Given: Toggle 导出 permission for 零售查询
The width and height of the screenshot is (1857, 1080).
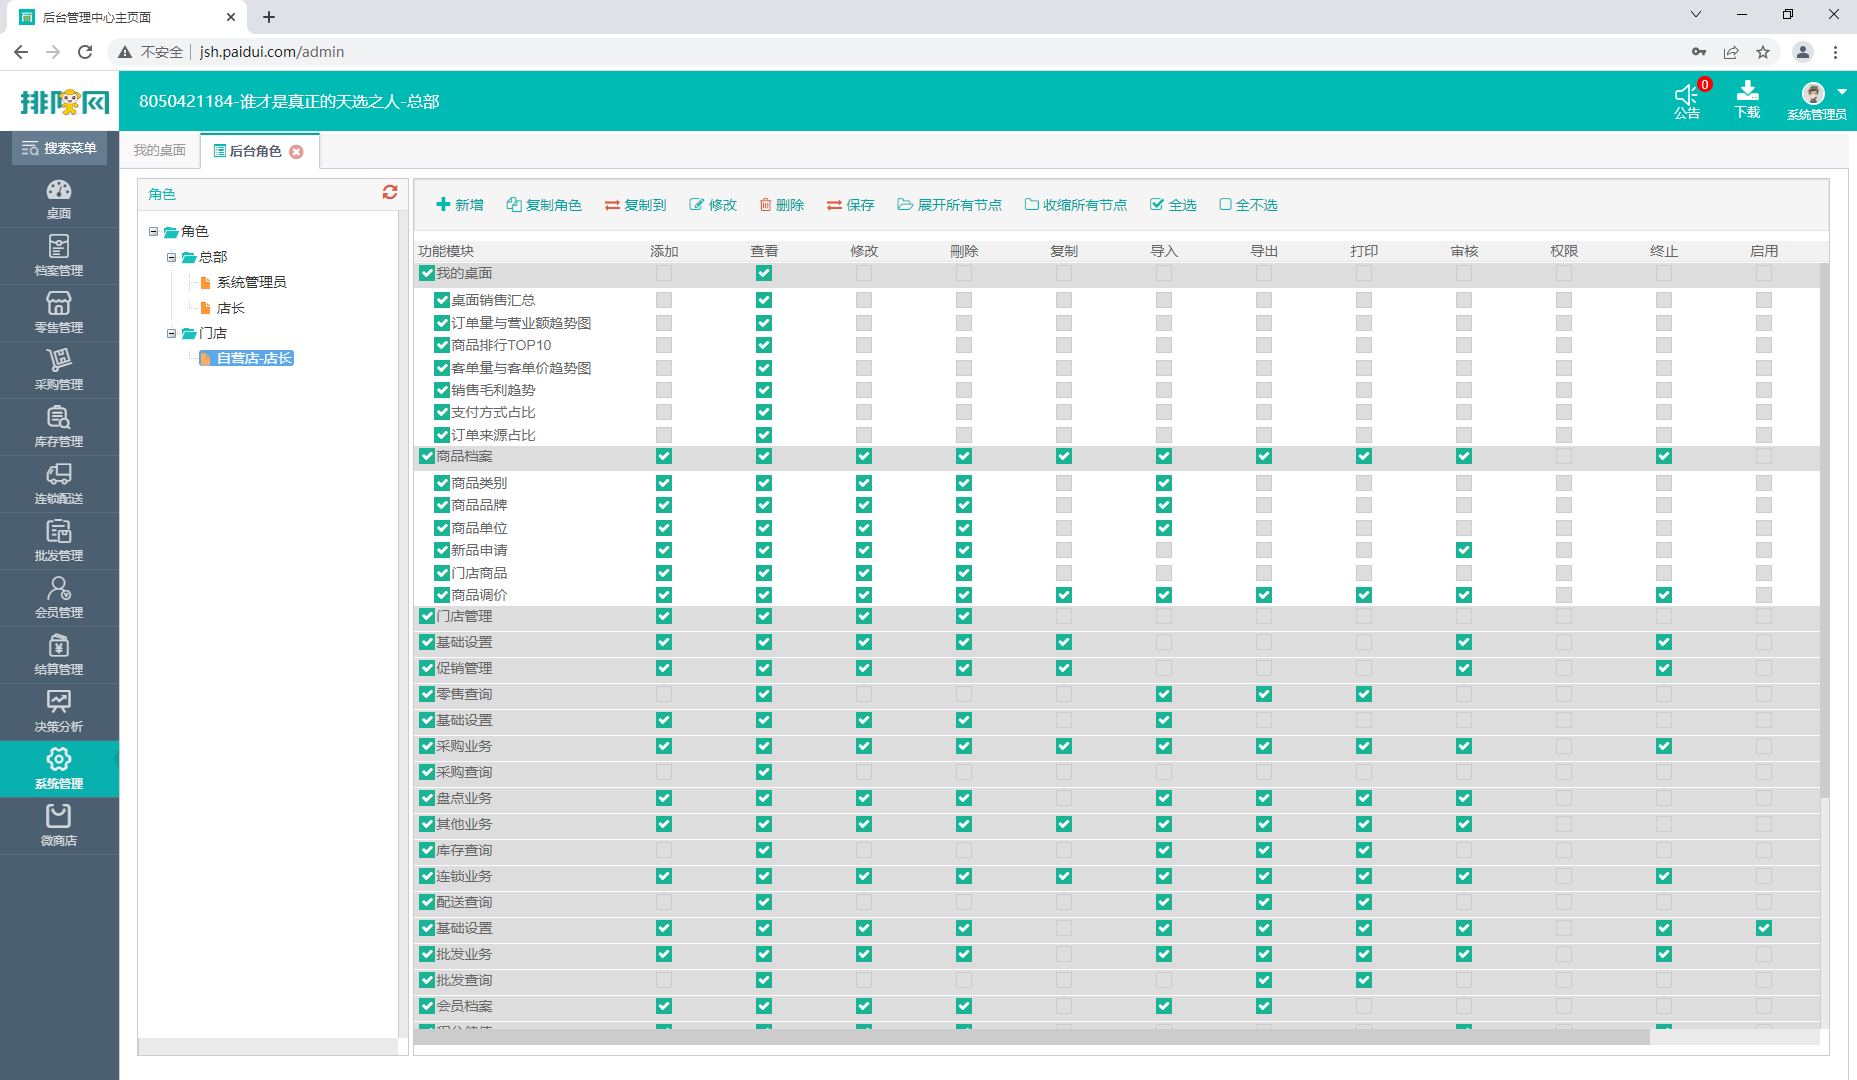Looking at the screenshot, I should pyautogui.click(x=1264, y=694).
